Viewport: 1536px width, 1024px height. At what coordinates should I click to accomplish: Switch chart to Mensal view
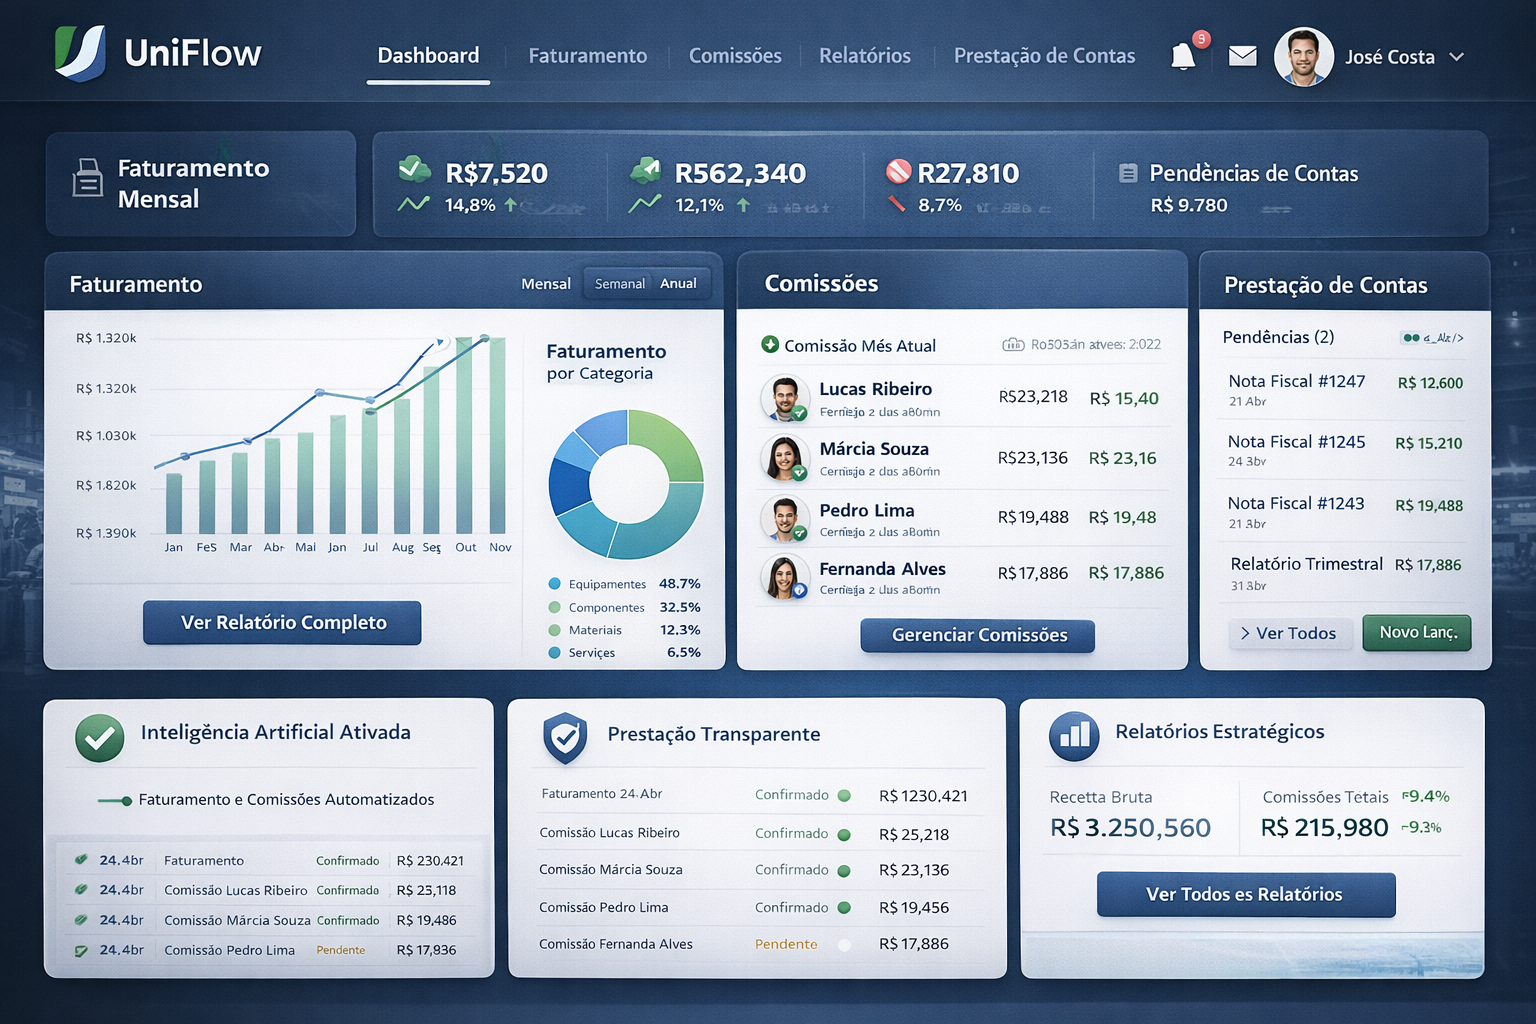[x=545, y=284]
